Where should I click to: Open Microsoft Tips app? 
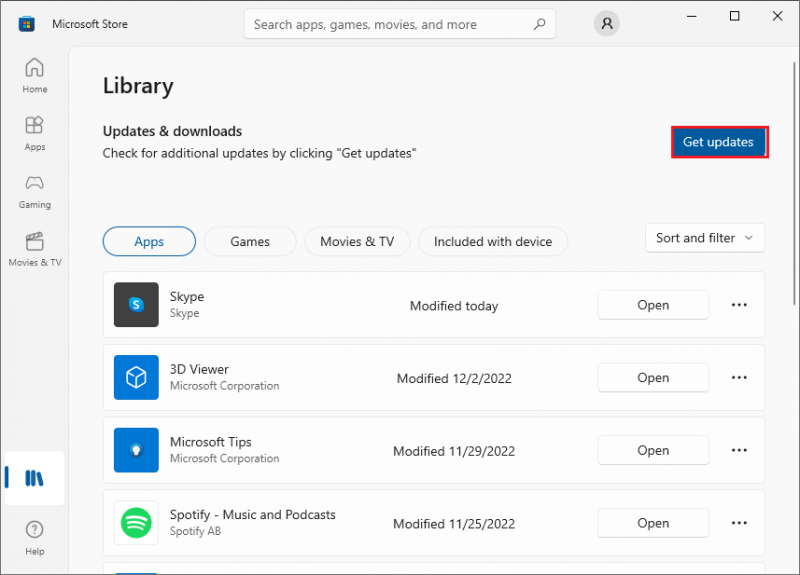653,451
